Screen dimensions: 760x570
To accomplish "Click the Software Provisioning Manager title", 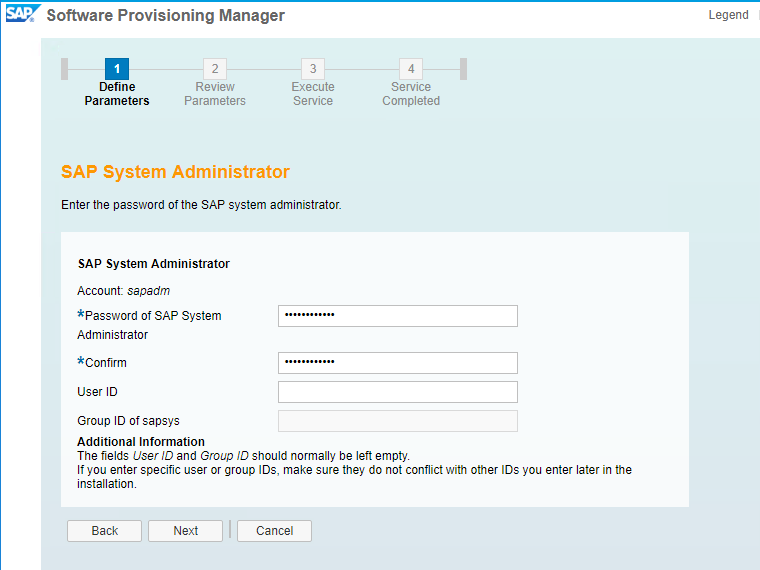I will 166,16.
